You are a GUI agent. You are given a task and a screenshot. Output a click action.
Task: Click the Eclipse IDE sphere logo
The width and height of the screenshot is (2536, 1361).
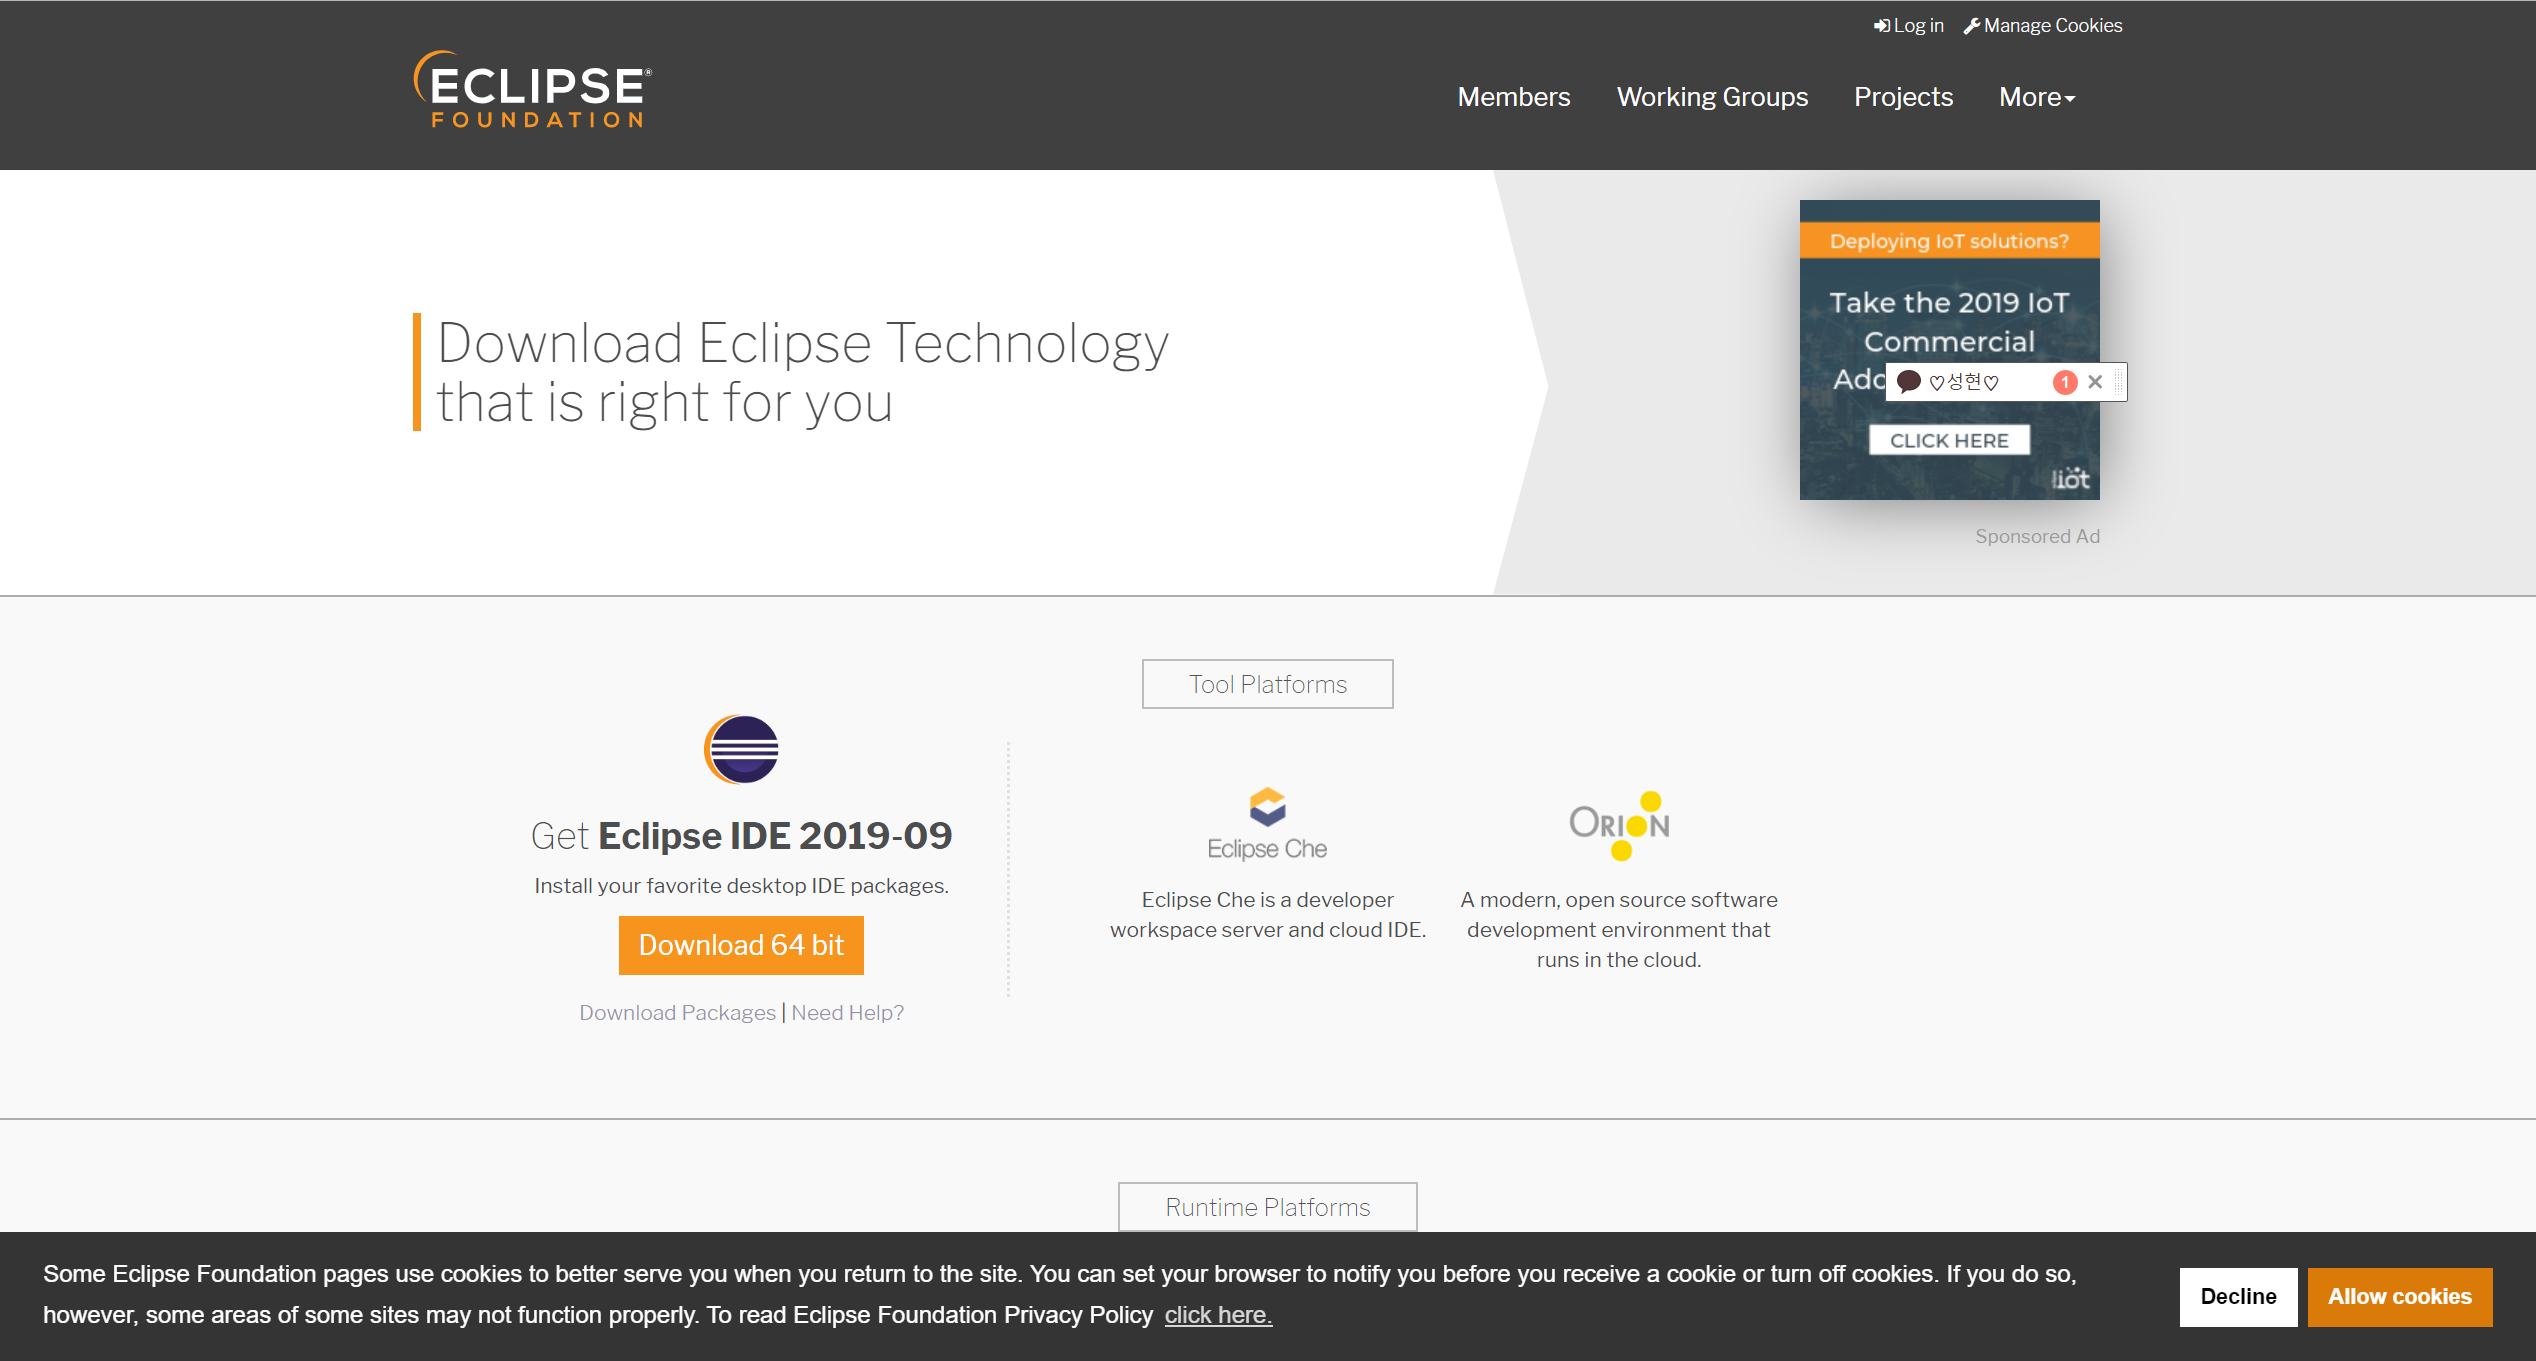coord(741,750)
